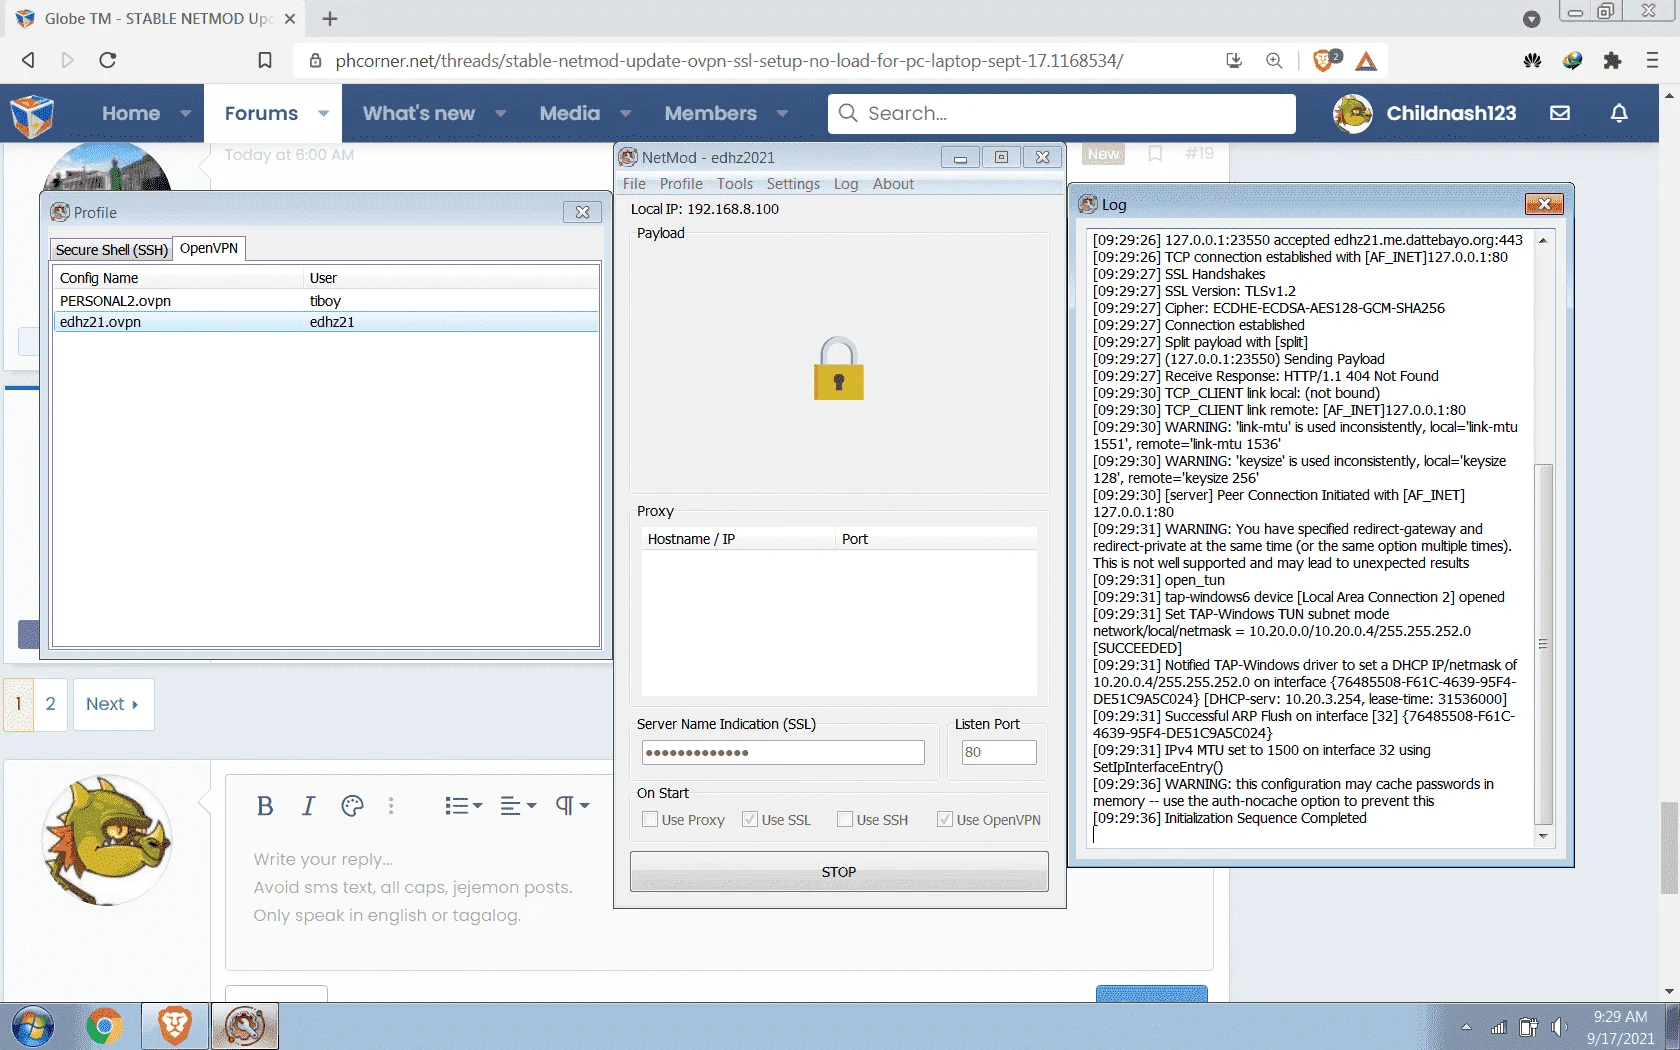
Task: Open Brave Shields lion icon
Action: coord(1325,60)
